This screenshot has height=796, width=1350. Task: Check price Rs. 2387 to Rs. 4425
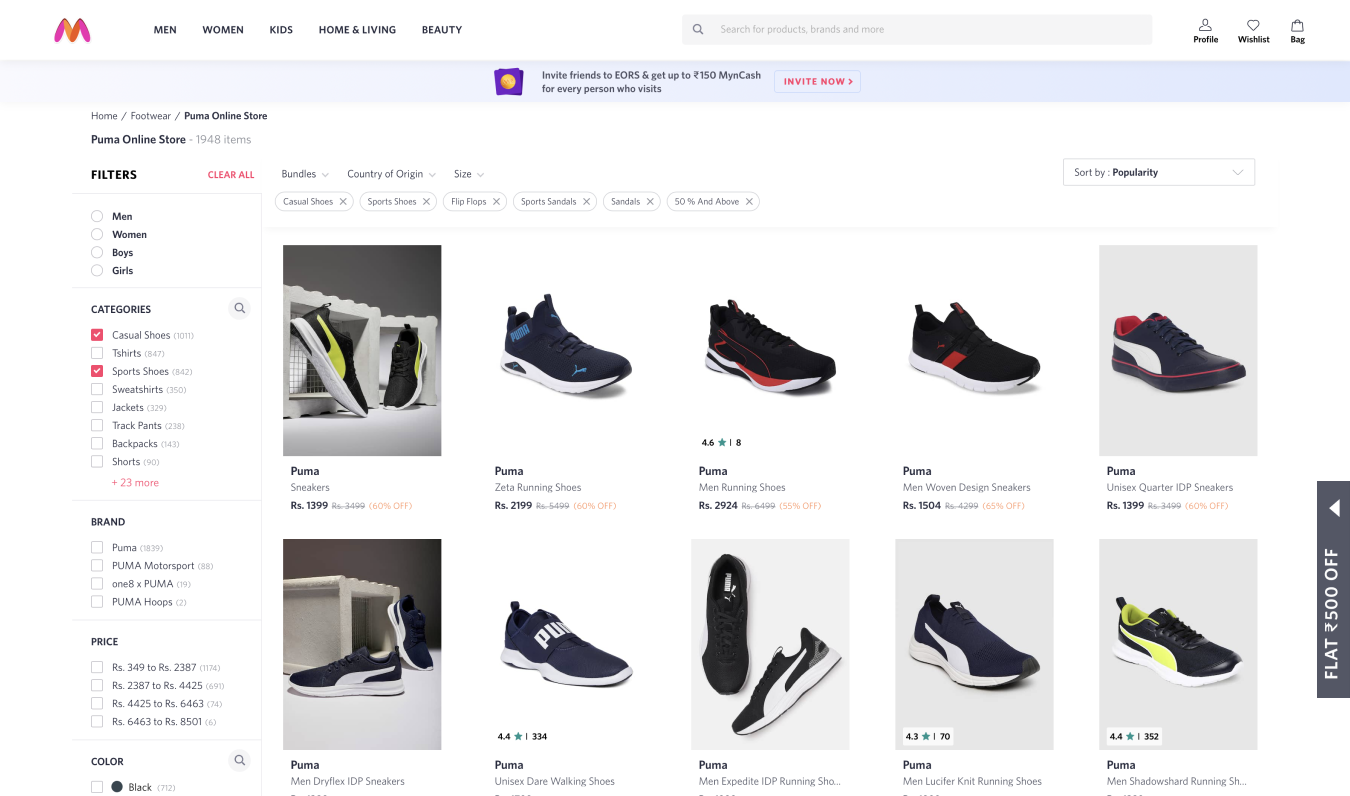click(x=97, y=685)
